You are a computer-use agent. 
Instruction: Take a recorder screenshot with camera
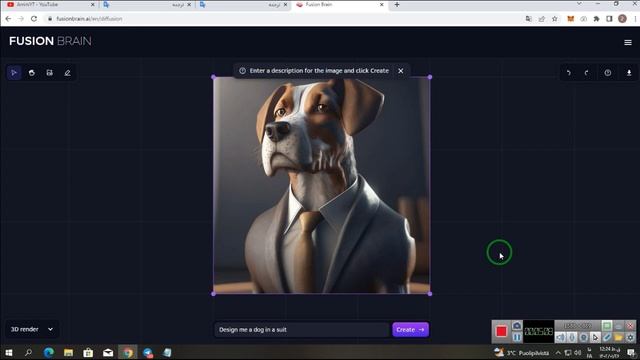tap(517, 326)
